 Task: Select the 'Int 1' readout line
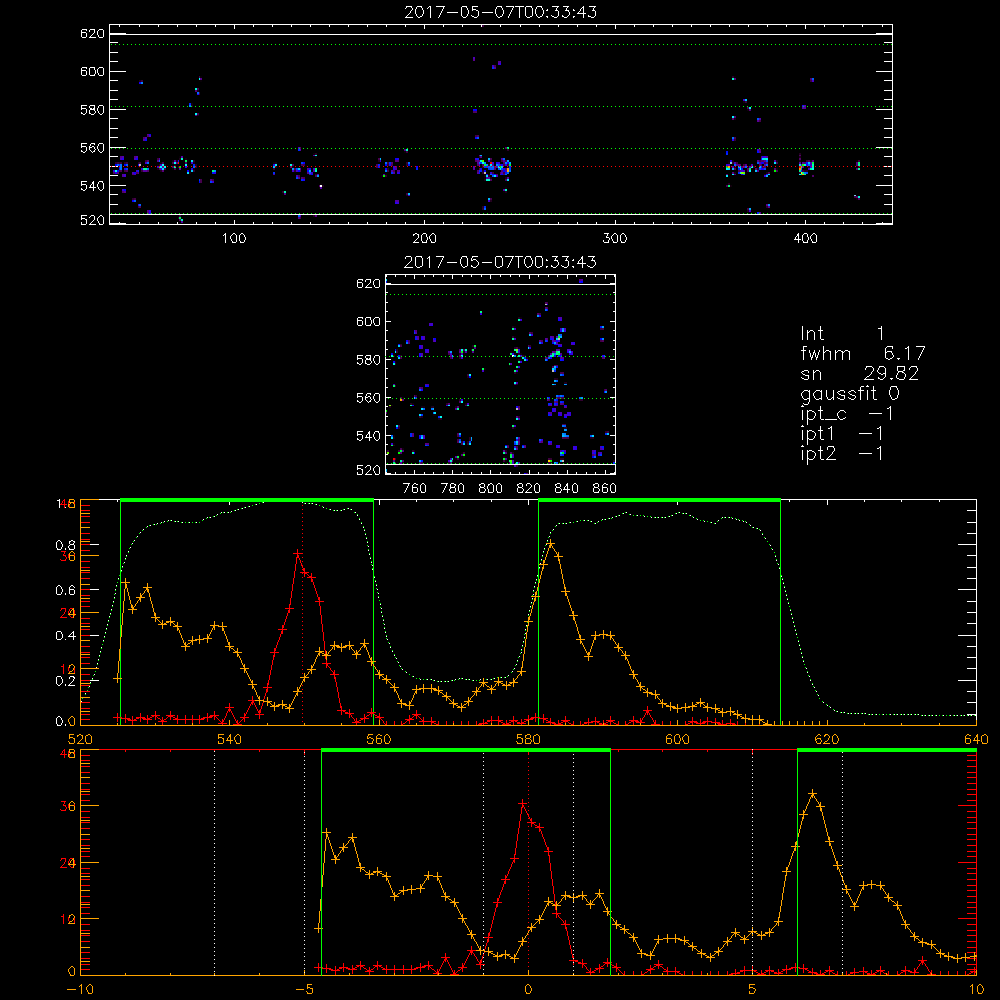[x=842, y=334]
